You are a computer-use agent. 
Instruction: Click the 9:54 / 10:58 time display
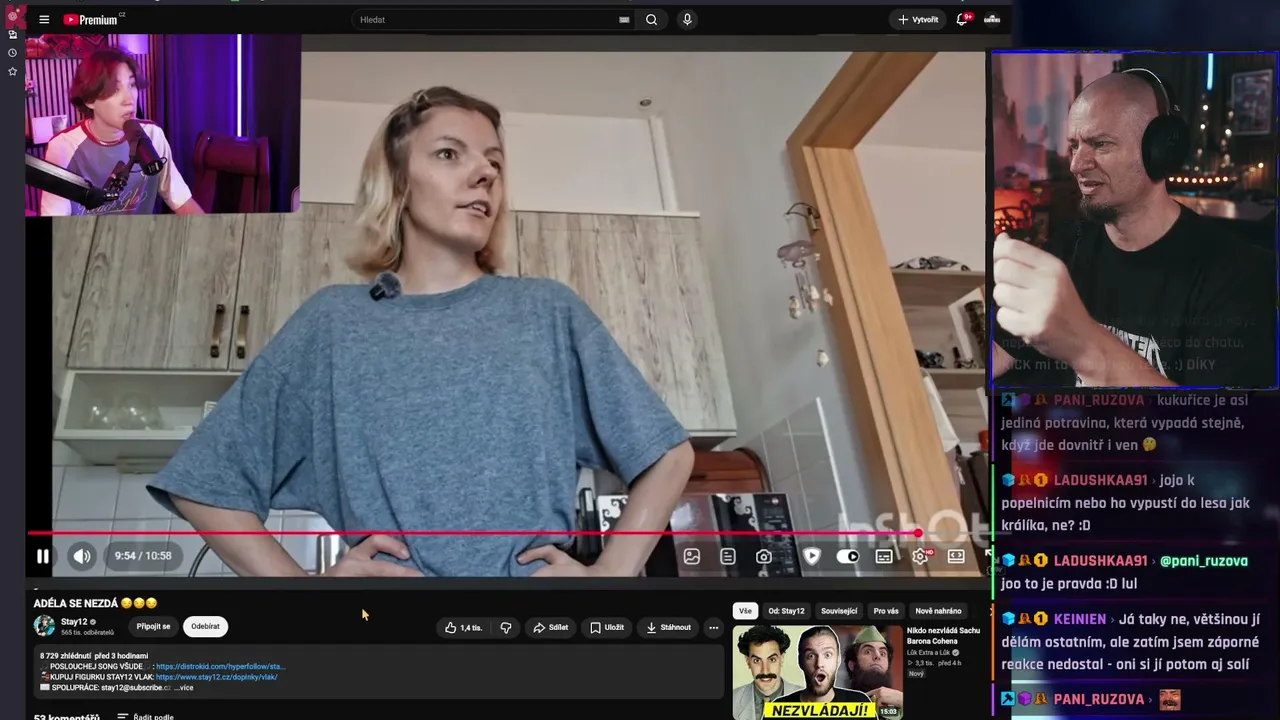point(143,556)
